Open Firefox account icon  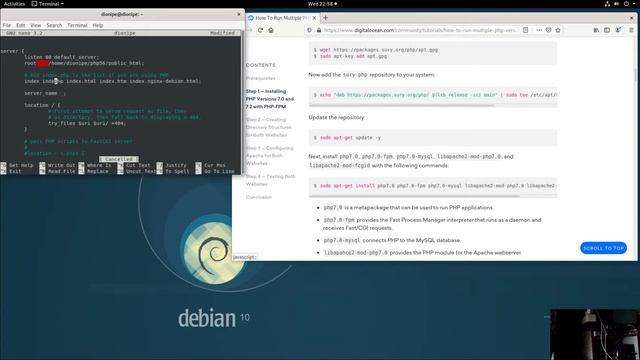[x=618, y=30]
